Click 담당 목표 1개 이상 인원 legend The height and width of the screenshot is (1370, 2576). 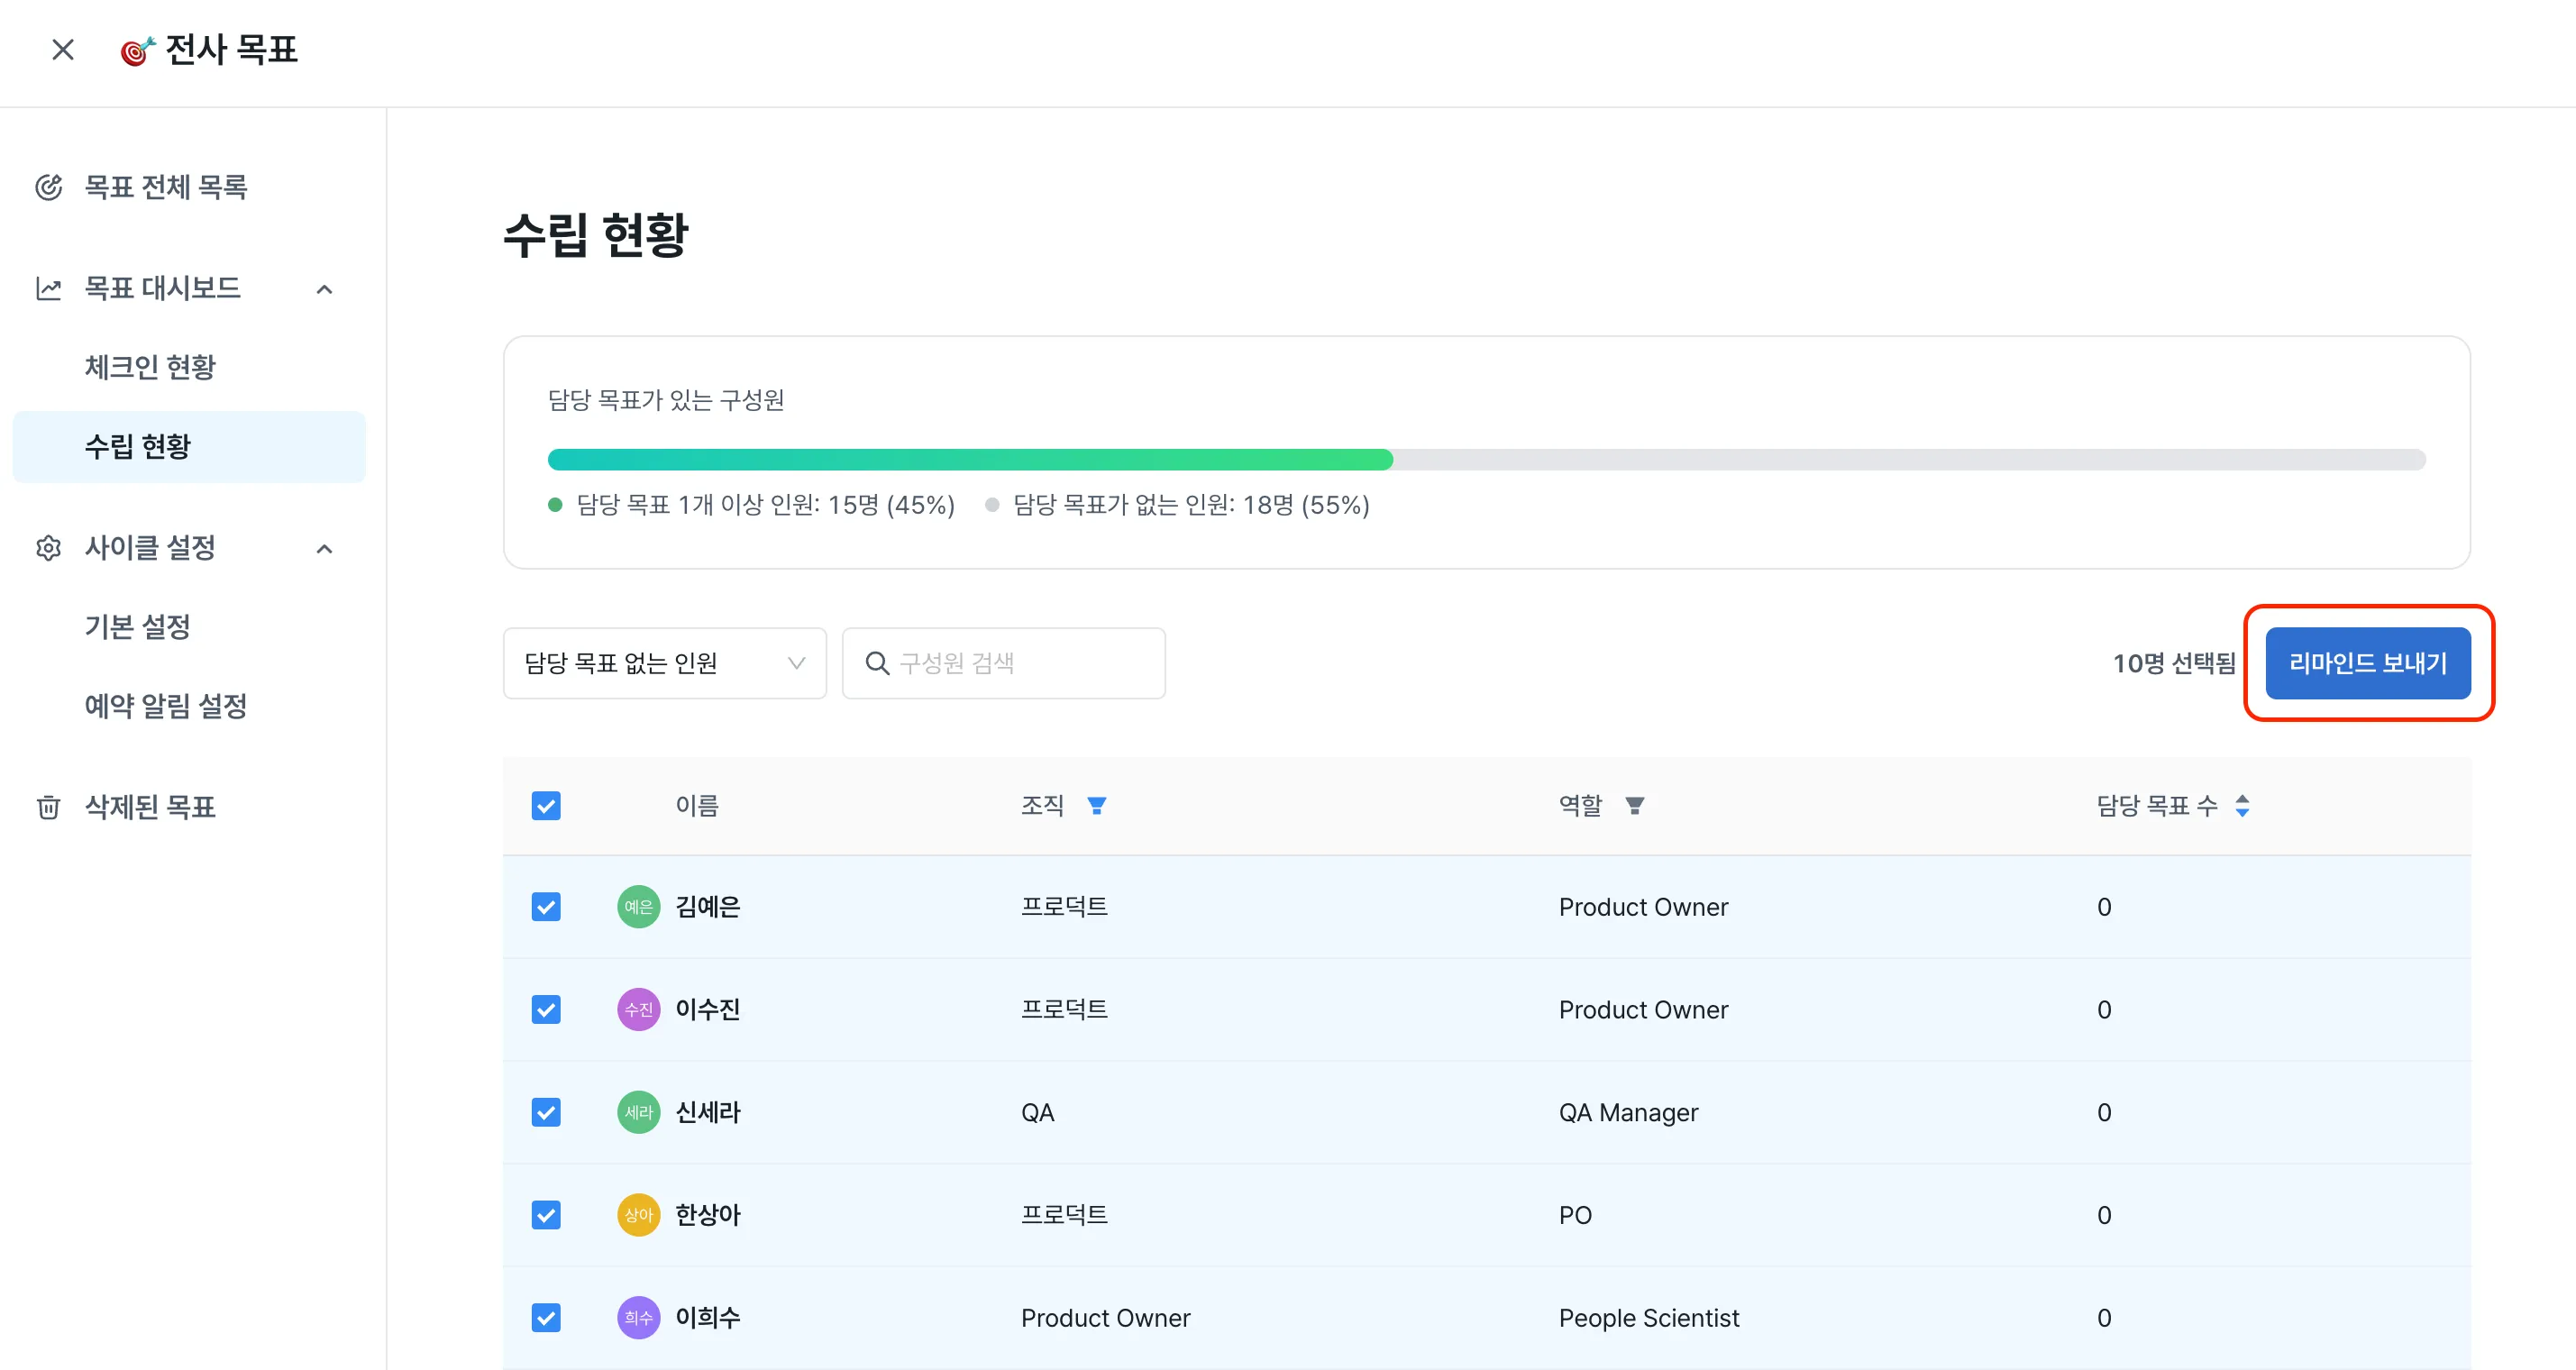coord(752,505)
